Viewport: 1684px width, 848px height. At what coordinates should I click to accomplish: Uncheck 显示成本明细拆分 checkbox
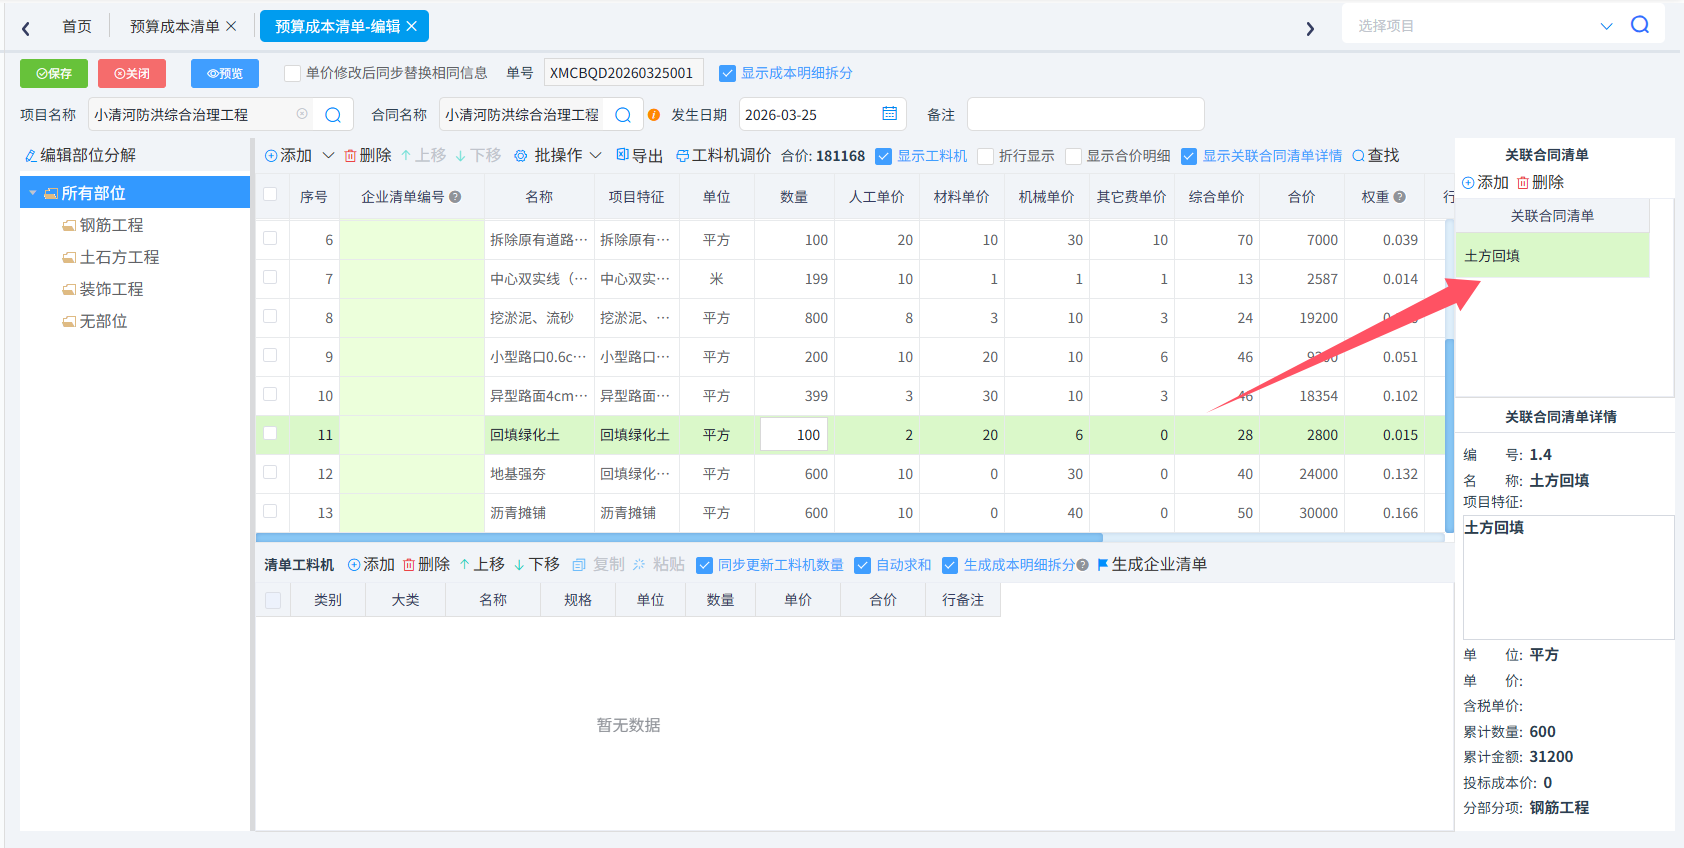(727, 73)
